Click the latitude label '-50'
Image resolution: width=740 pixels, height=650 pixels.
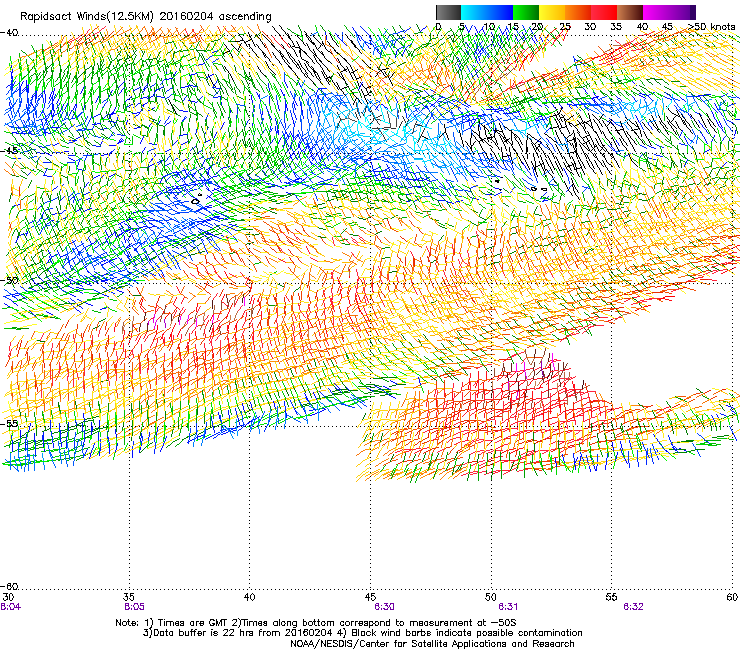(9, 280)
